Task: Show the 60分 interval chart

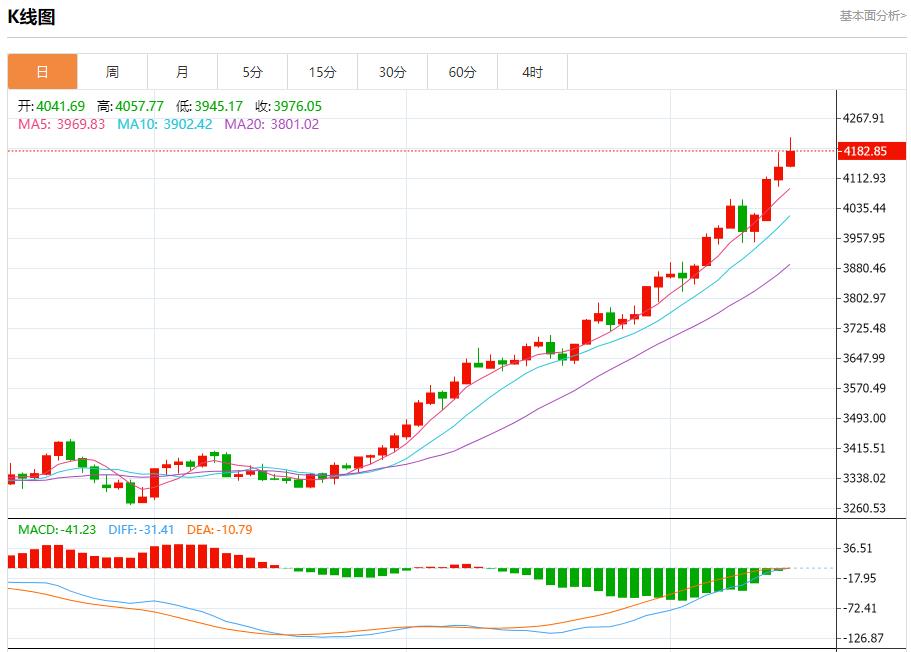Action: pyautogui.click(x=462, y=72)
